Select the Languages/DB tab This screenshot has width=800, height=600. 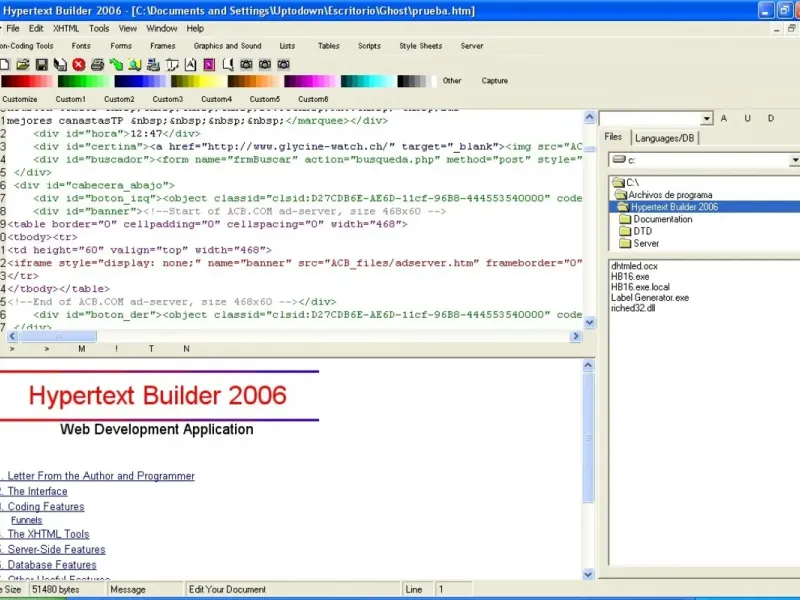pos(664,138)
